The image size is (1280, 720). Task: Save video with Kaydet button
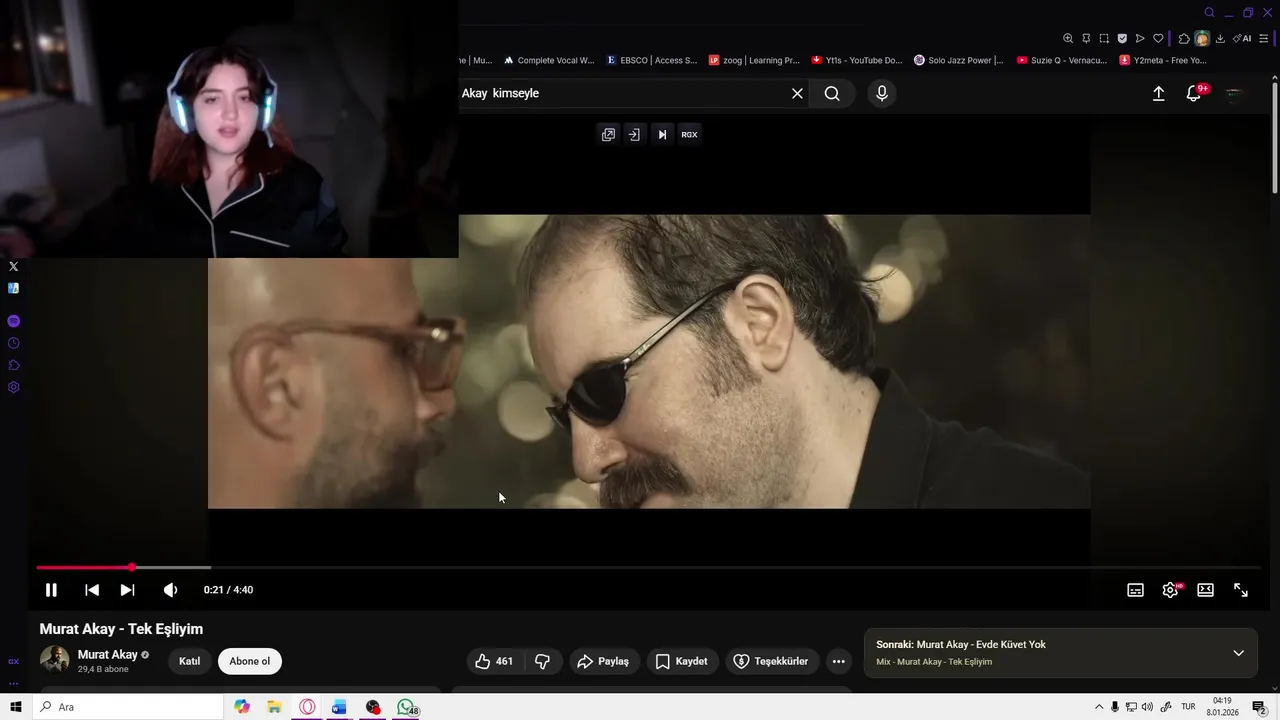(x=681, y=661)
